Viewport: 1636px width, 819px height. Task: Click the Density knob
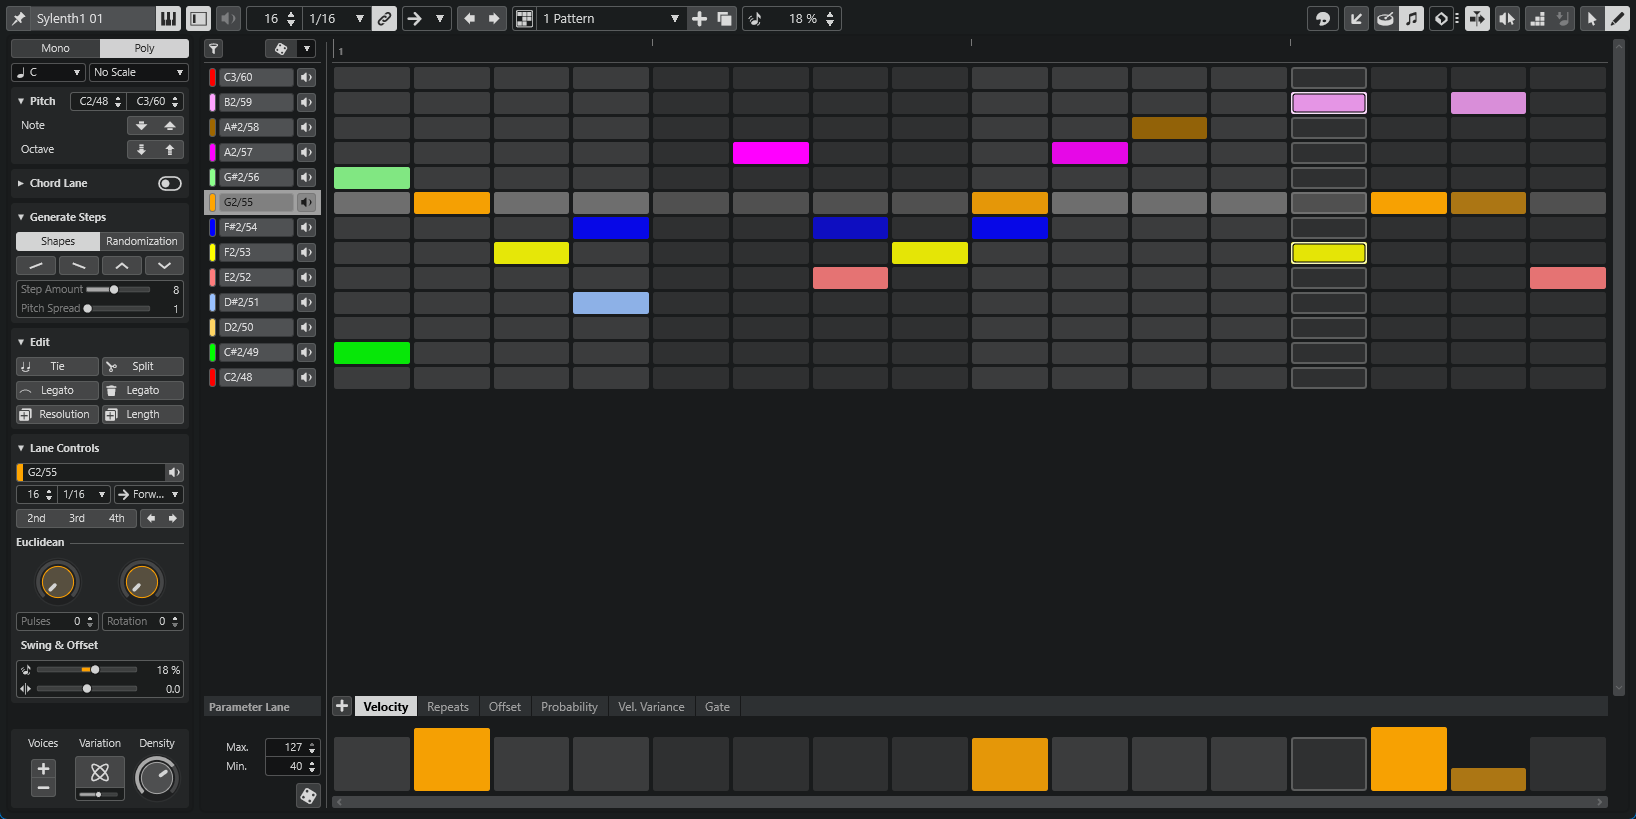[156, 777]
